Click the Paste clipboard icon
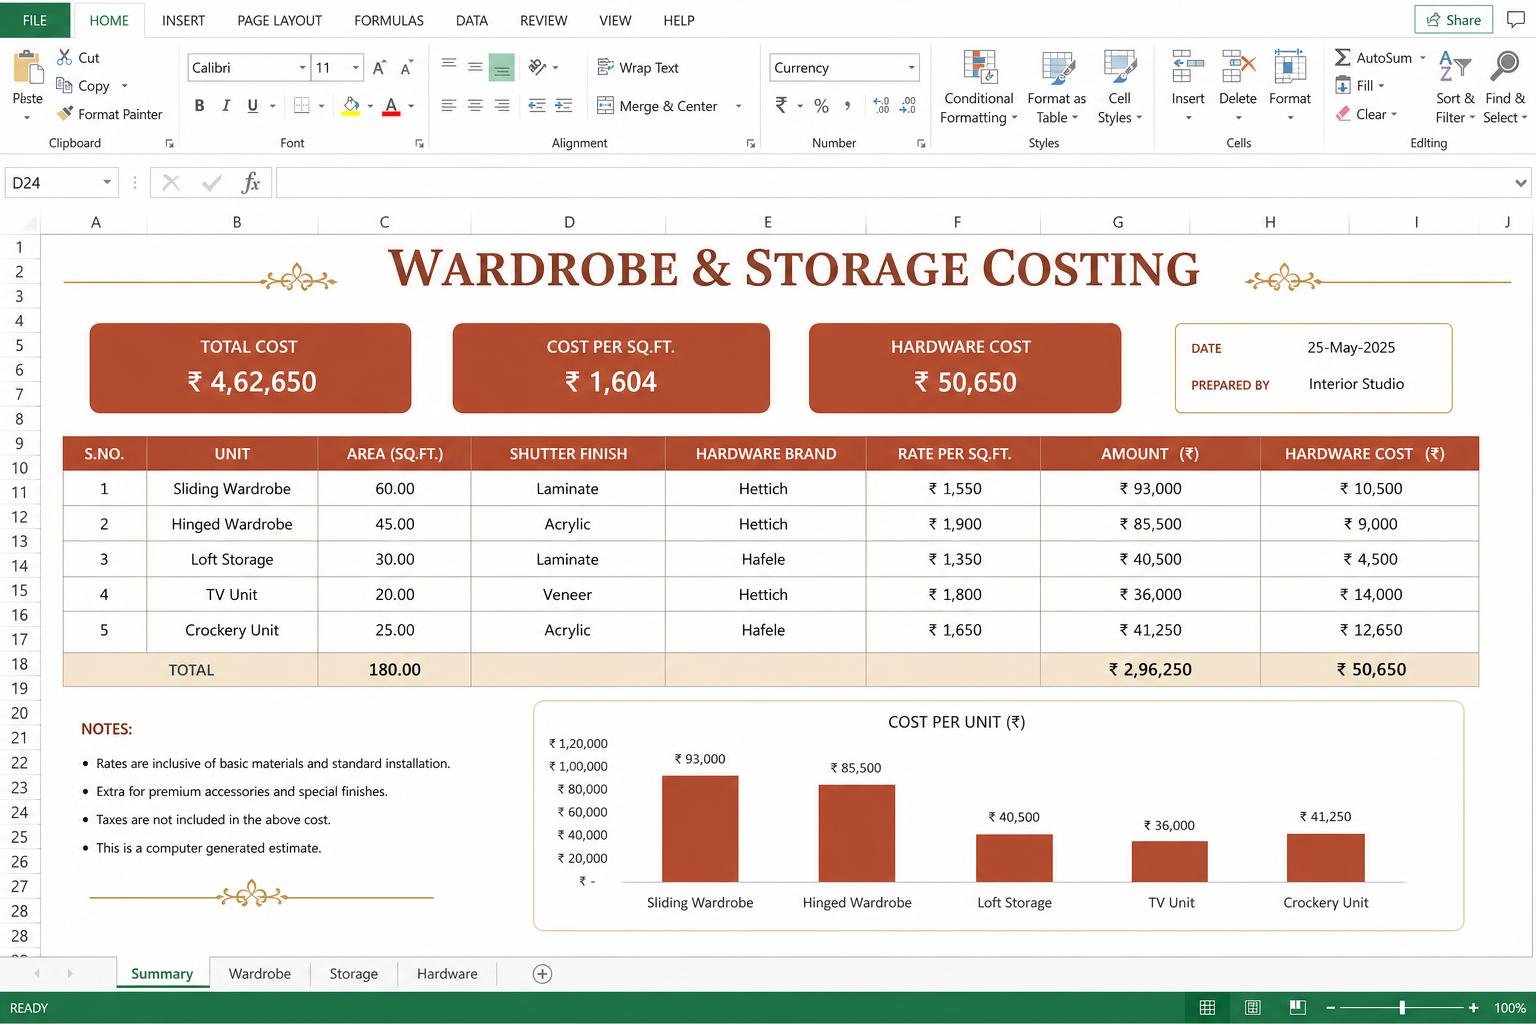The height and width of the screenshot is (1024, 1536). tap(27, 68)
